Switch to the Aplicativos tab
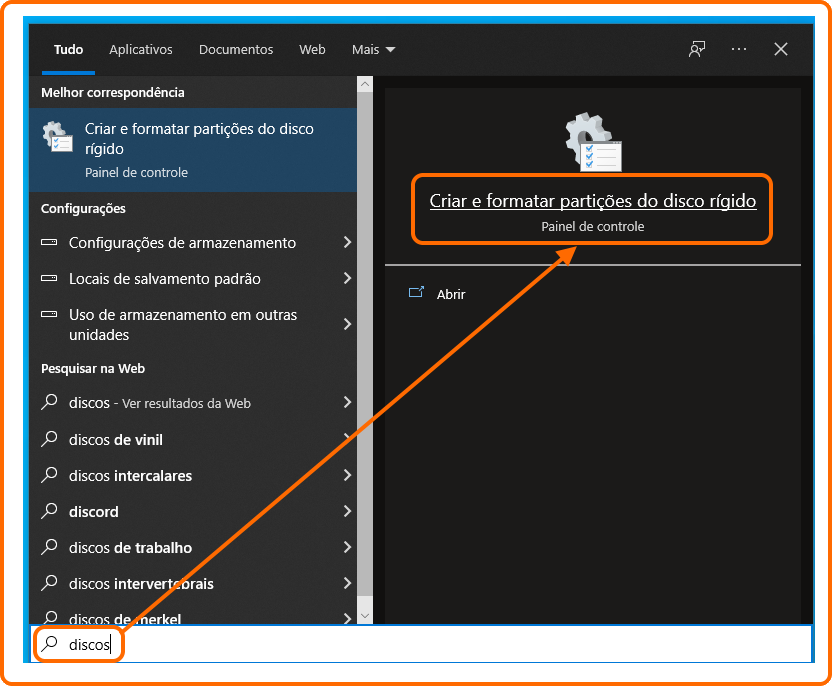 pos(141,49)
